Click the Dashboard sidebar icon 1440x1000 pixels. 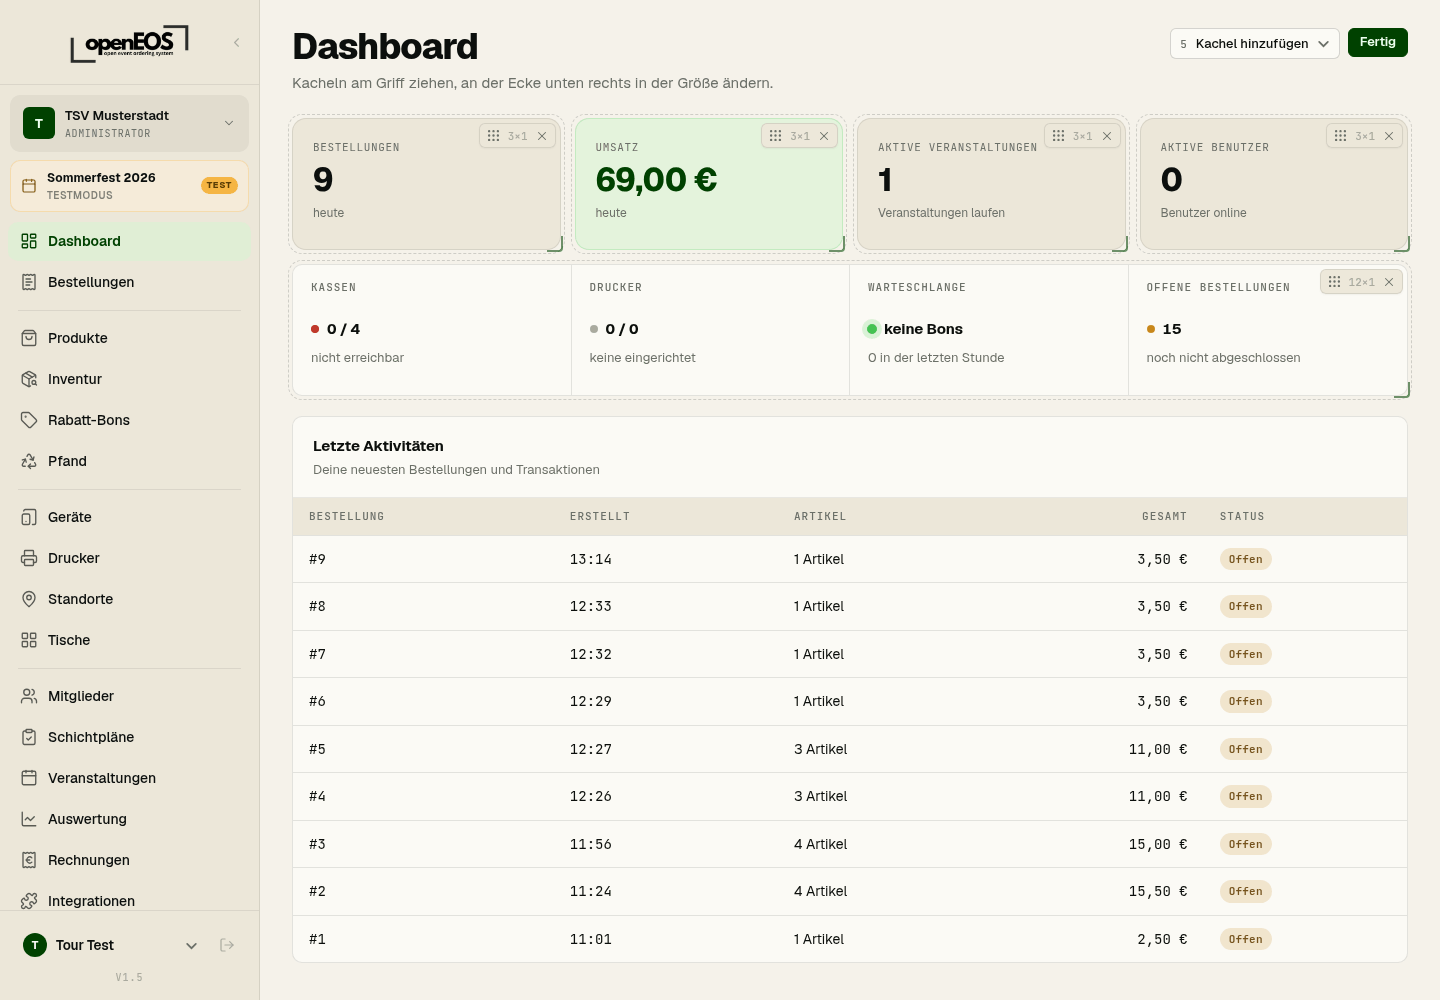29,241
